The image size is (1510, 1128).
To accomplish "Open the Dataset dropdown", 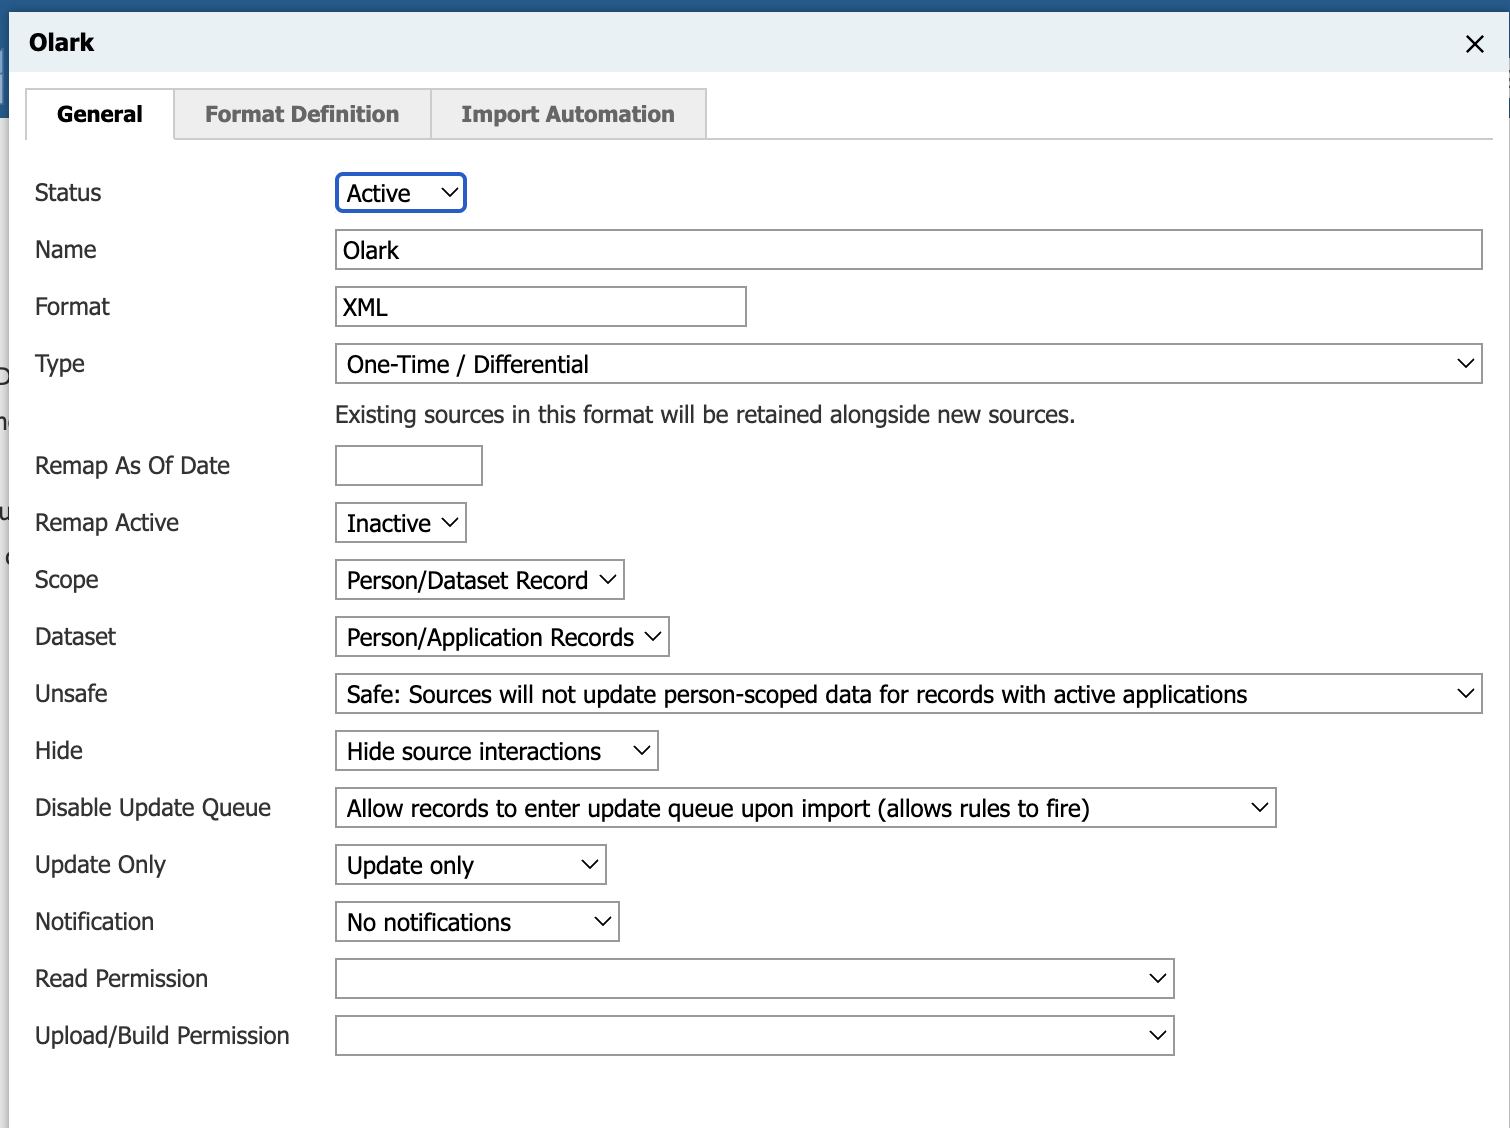I will pyautogui.click(x=501, y=637).
